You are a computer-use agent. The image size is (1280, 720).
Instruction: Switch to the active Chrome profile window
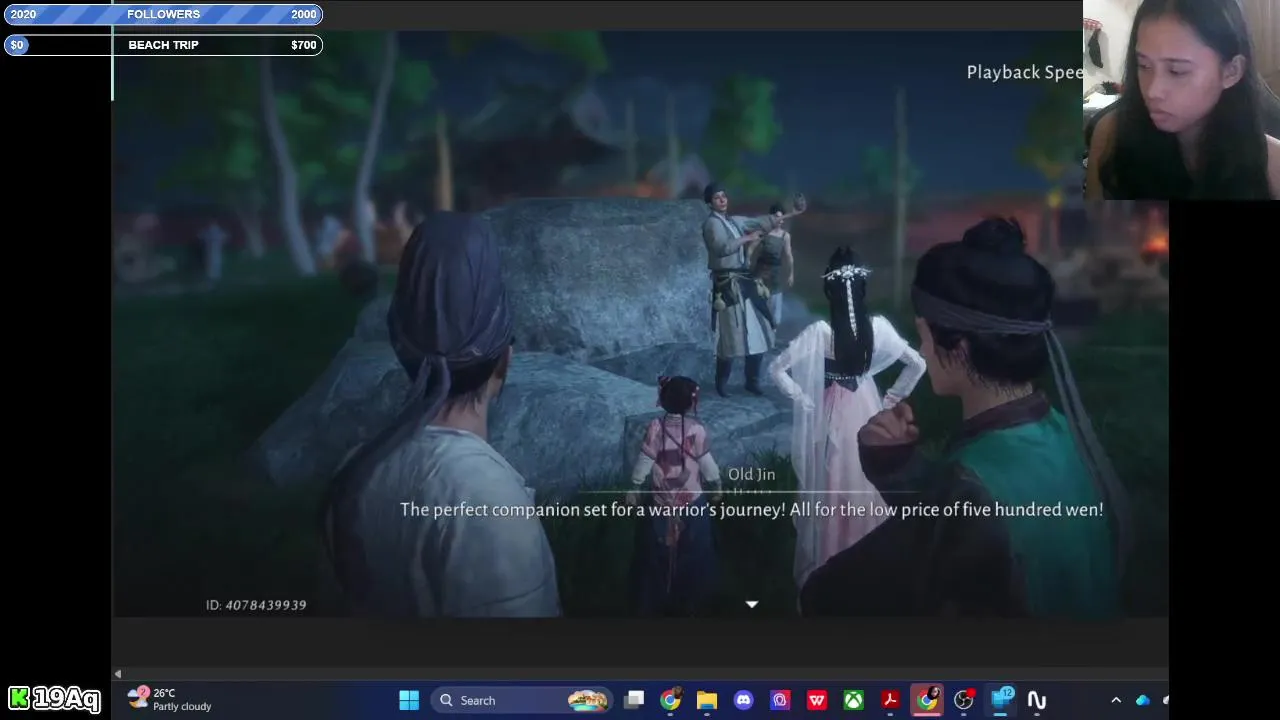[x=927, y=700]
